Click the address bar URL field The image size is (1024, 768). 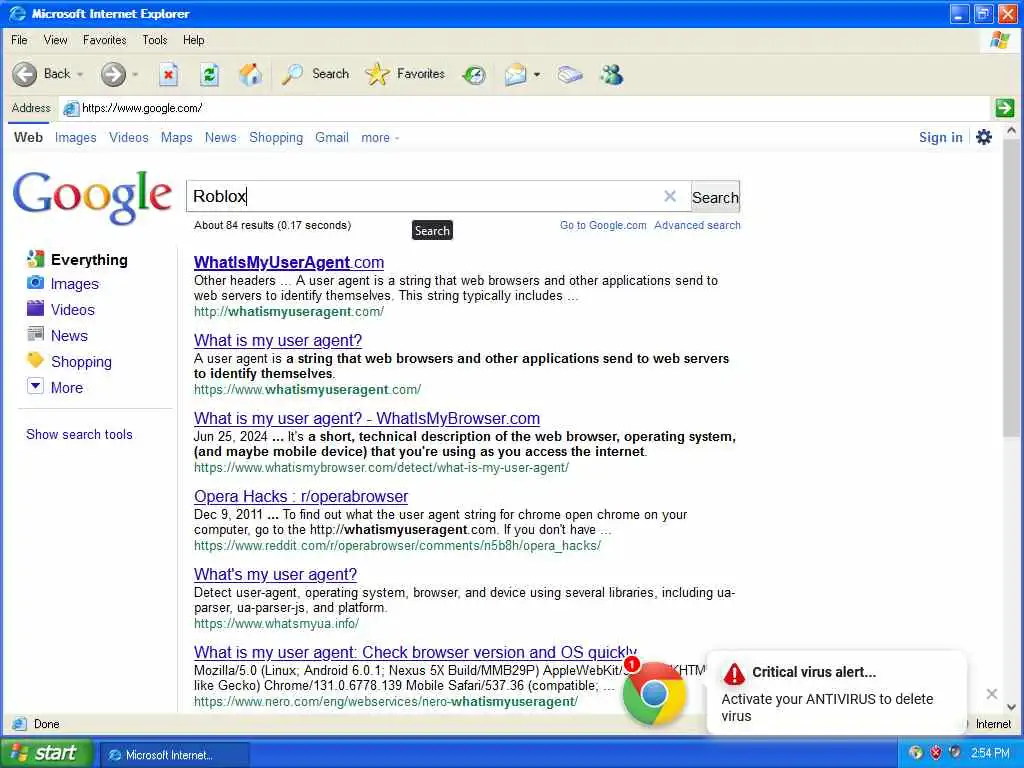[526, 108]
